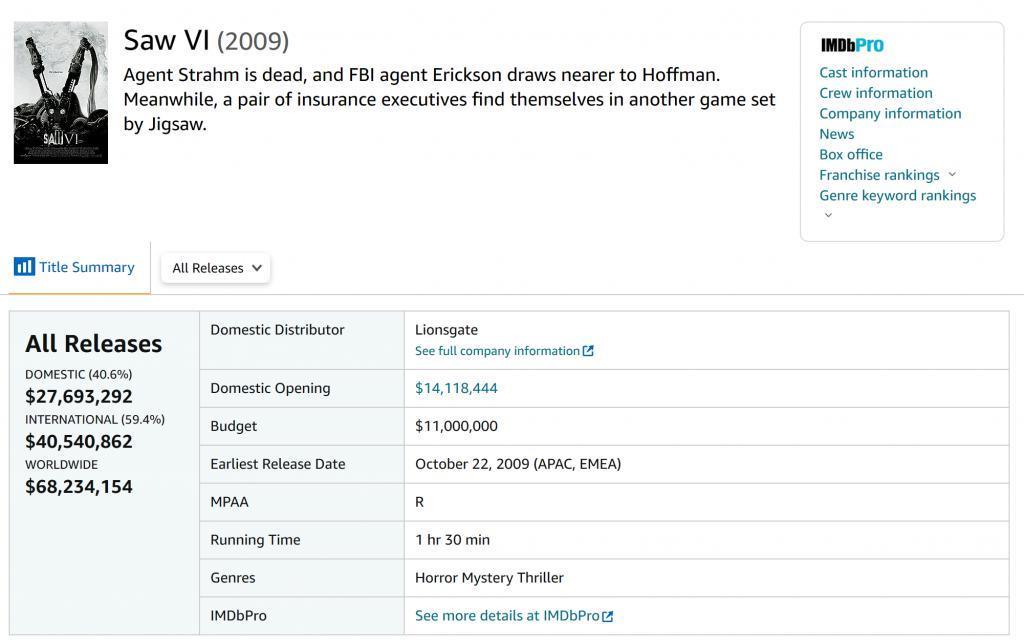The height and width of the screenshot is (643, 1024).
Task: Click See full company information link
Action: tap(497, 351)
